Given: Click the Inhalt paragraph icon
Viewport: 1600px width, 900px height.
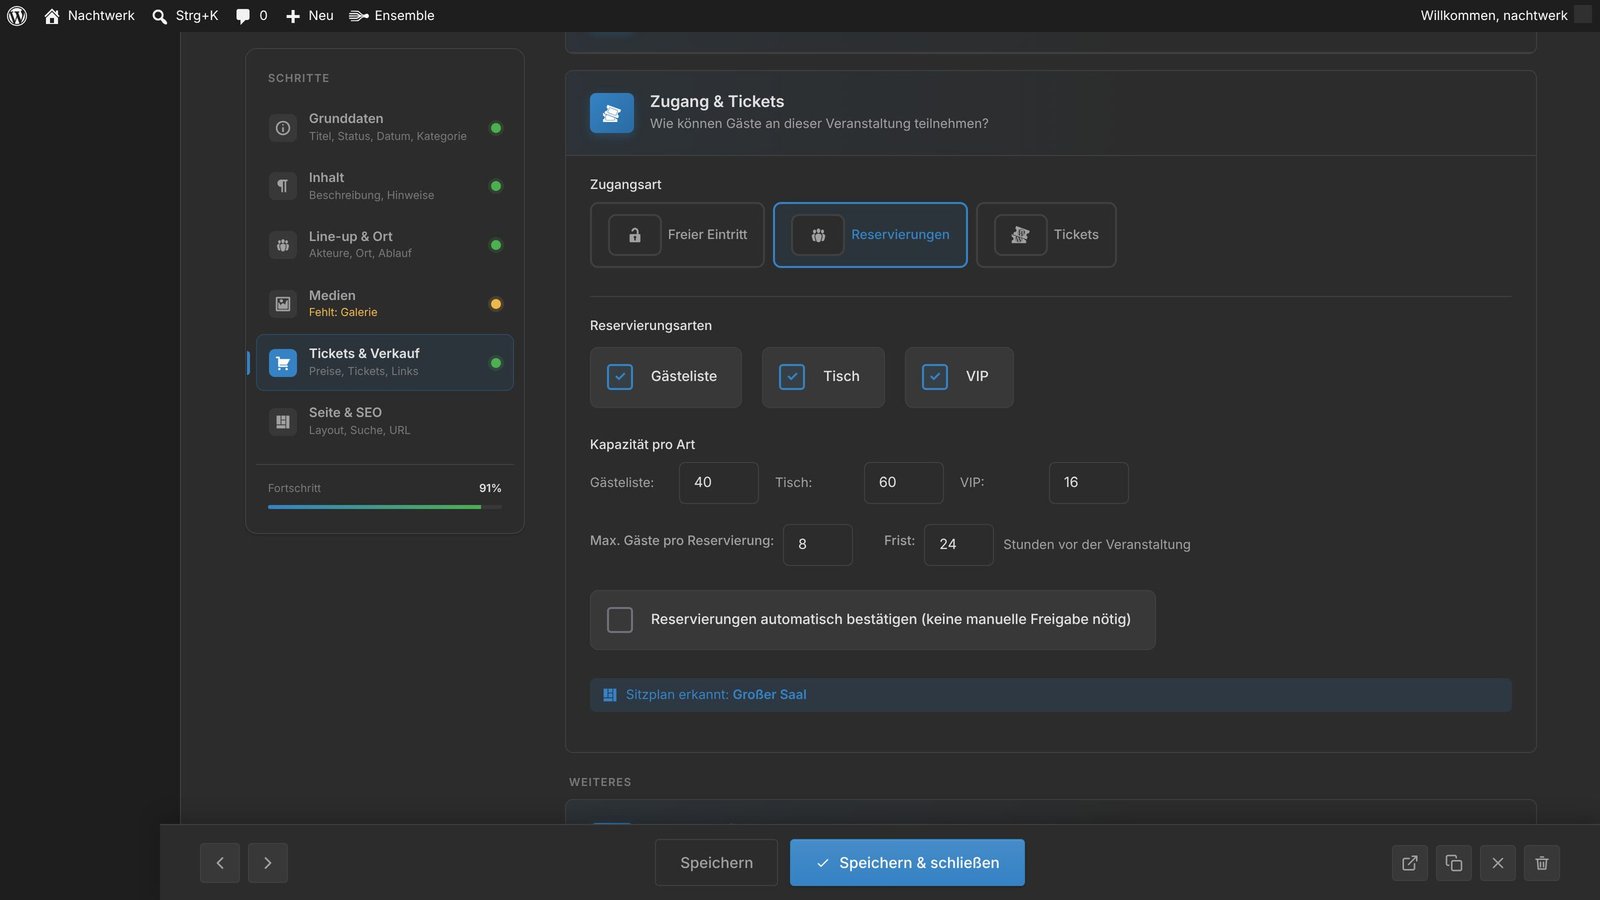Looking at the screenshot, I should tap(283, 186).
